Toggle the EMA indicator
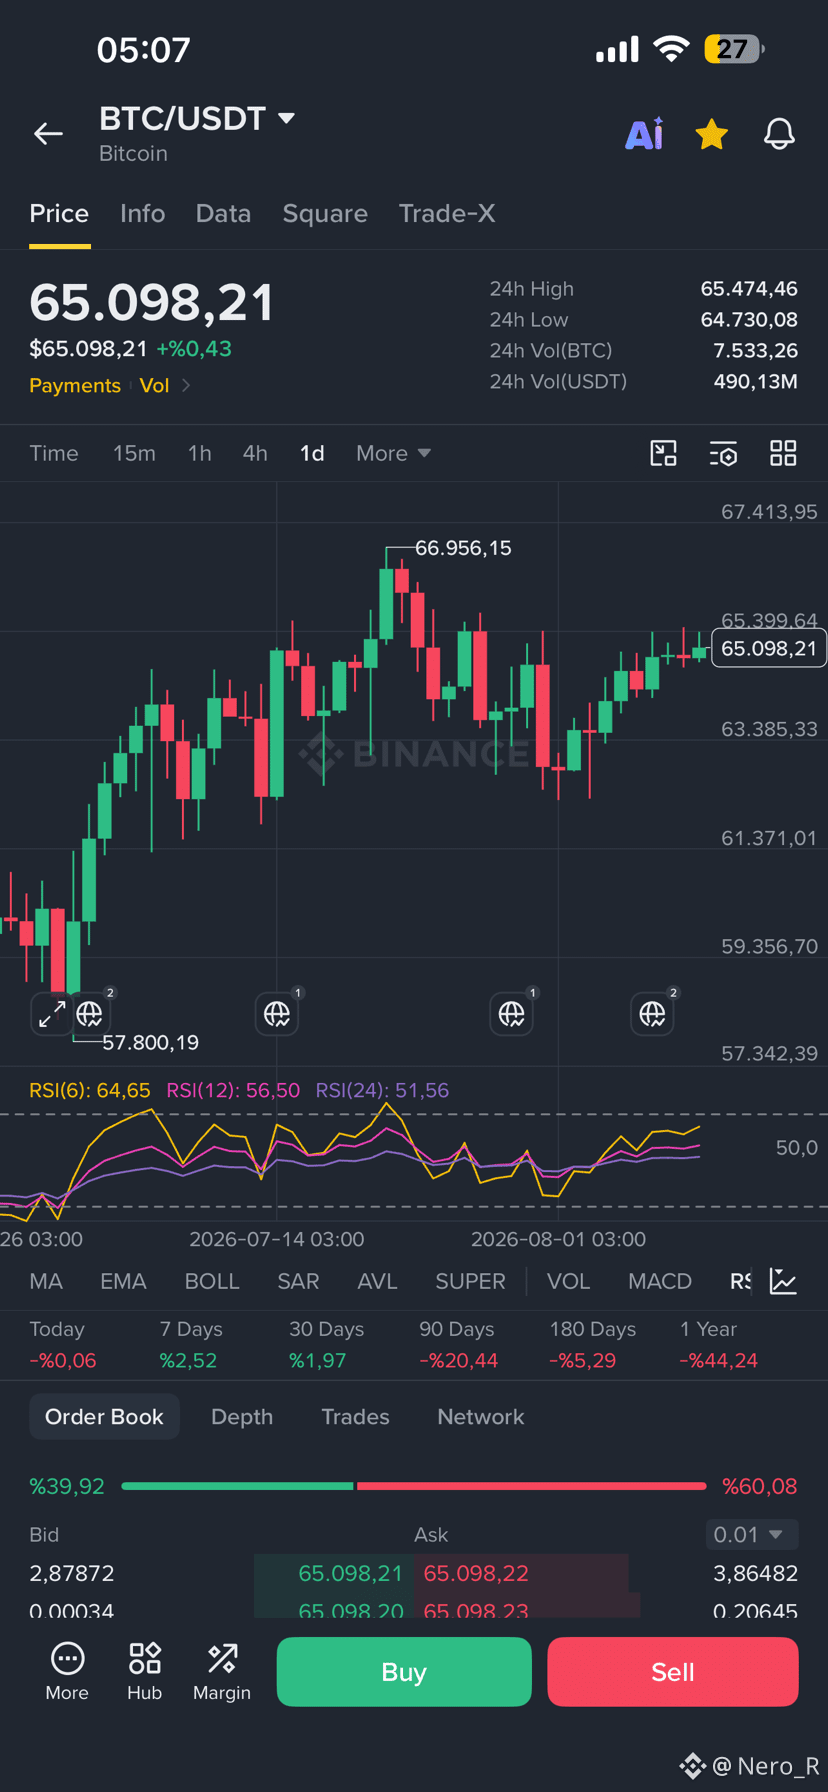The width and height of the screenshot is (828, 1792). pyautogui.click(x=123, y=1281)
